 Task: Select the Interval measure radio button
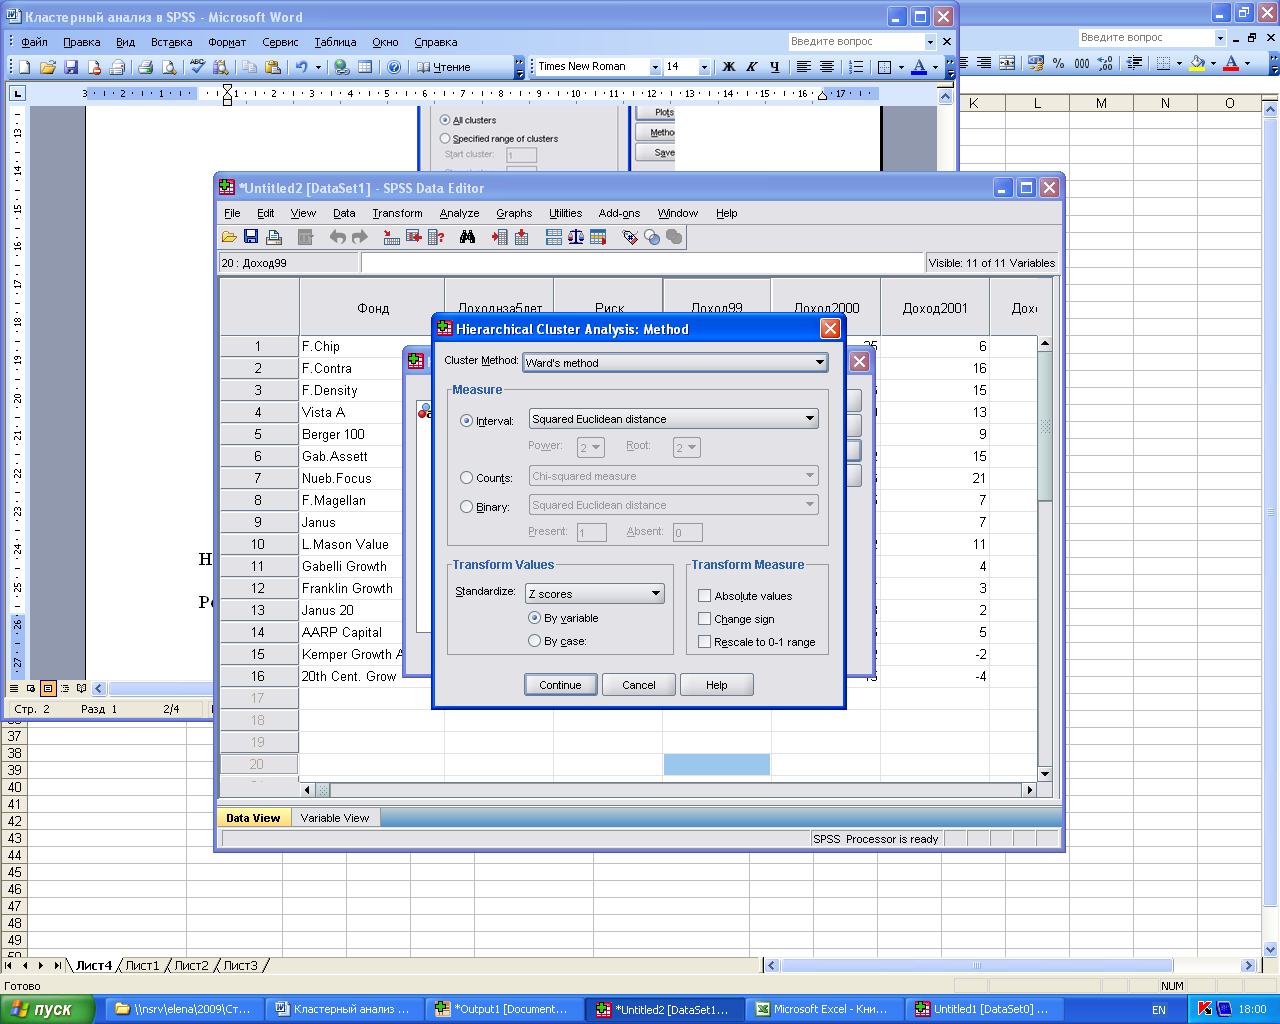click(466, 421)
